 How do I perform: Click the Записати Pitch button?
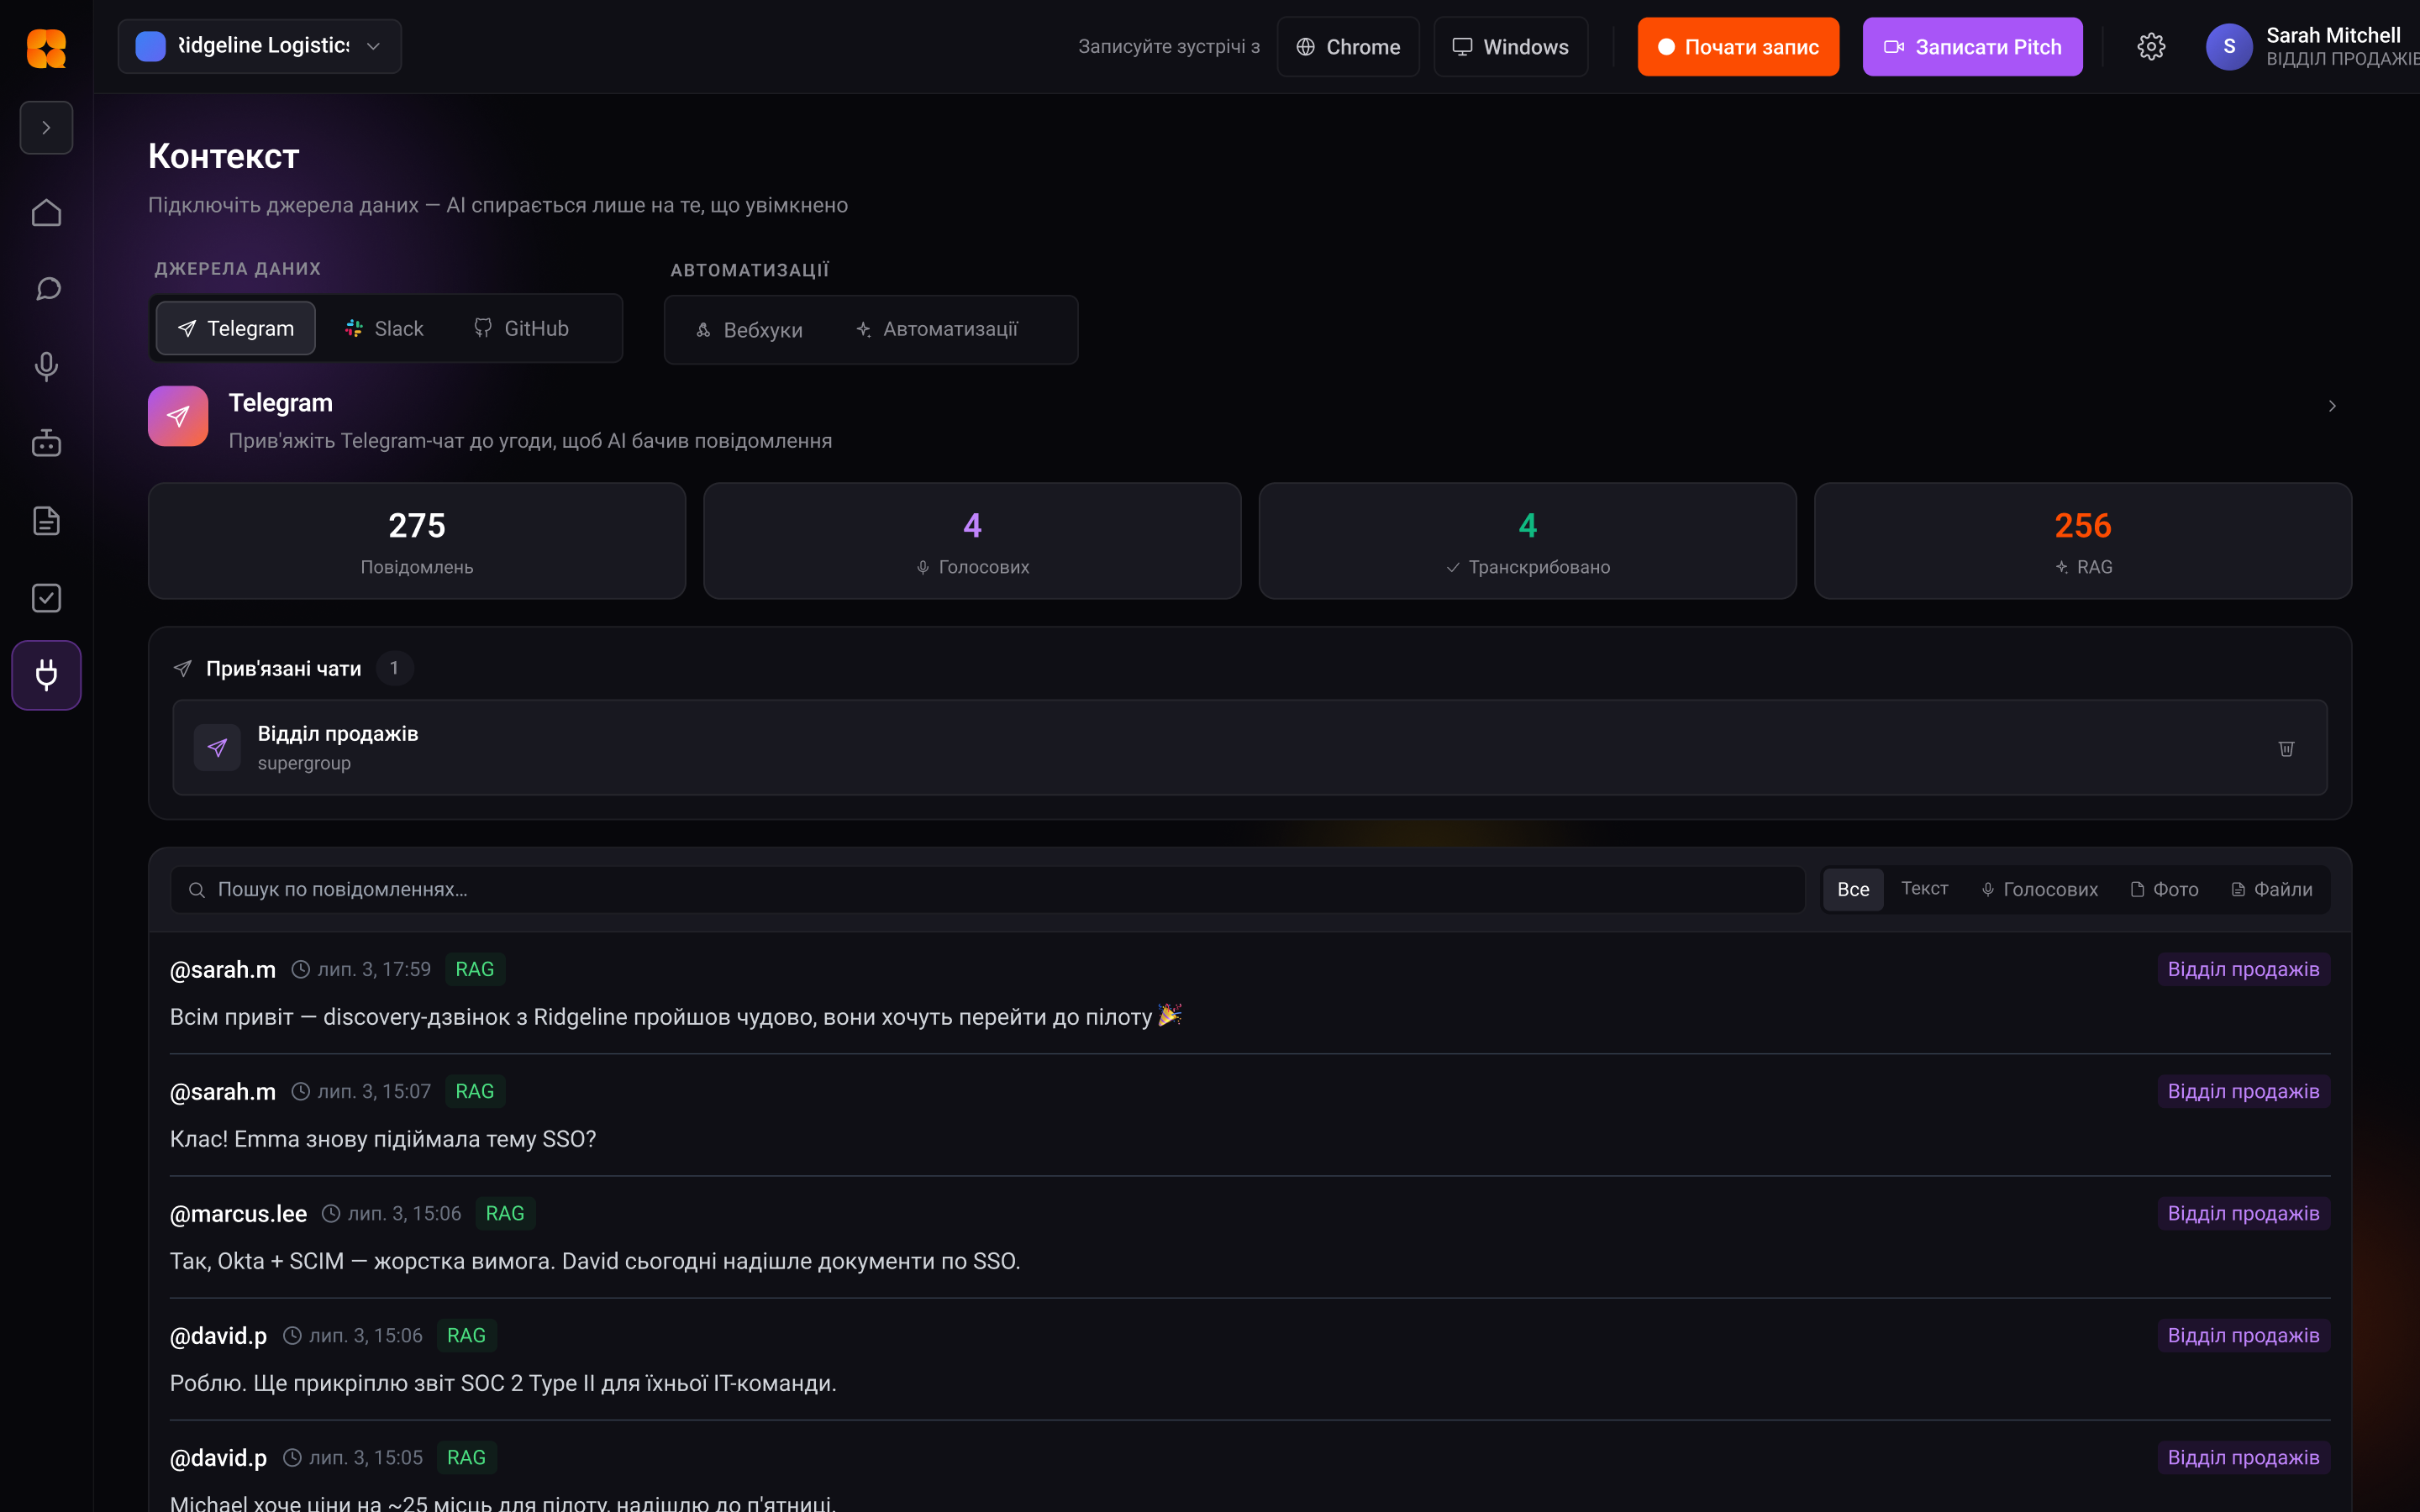tap(1972, 47)
